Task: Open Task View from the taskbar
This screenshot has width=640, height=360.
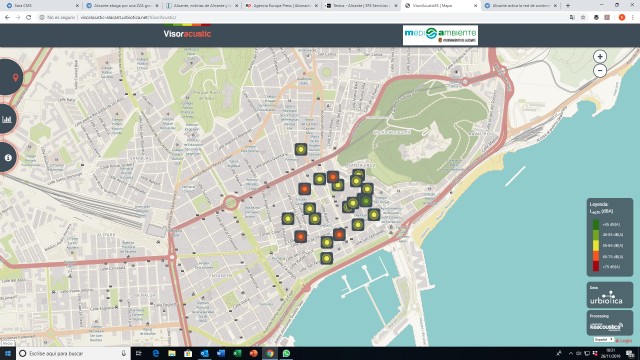Action: 139,353
